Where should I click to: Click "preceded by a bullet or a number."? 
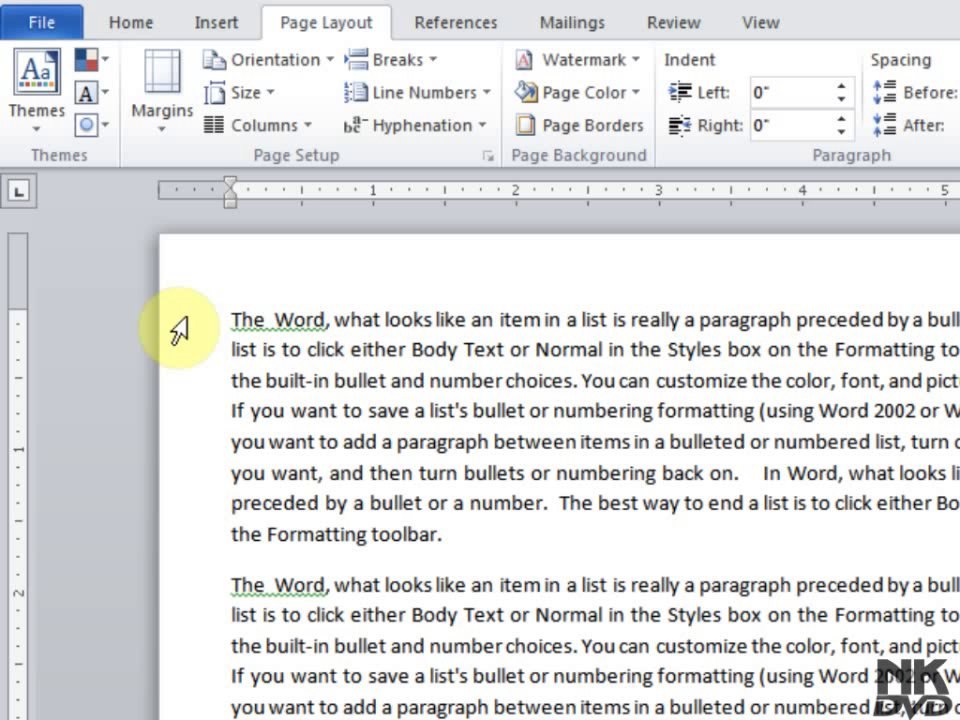click(388, 504)
